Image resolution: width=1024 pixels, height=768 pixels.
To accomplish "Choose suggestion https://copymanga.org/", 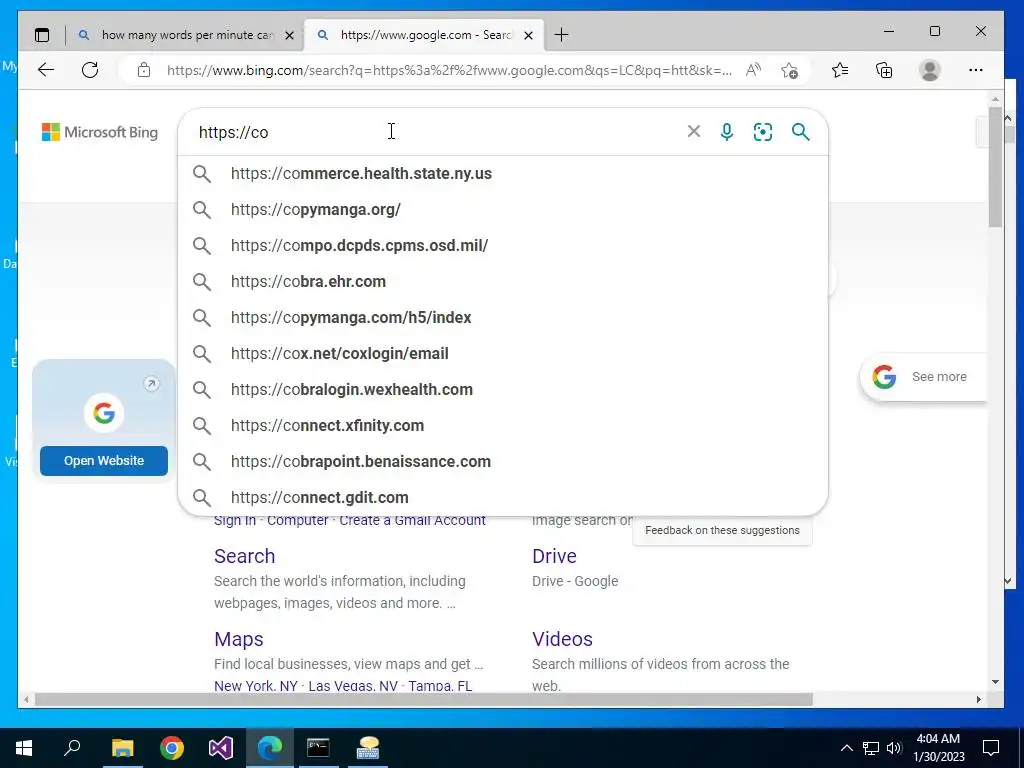I will pos(503,210).
